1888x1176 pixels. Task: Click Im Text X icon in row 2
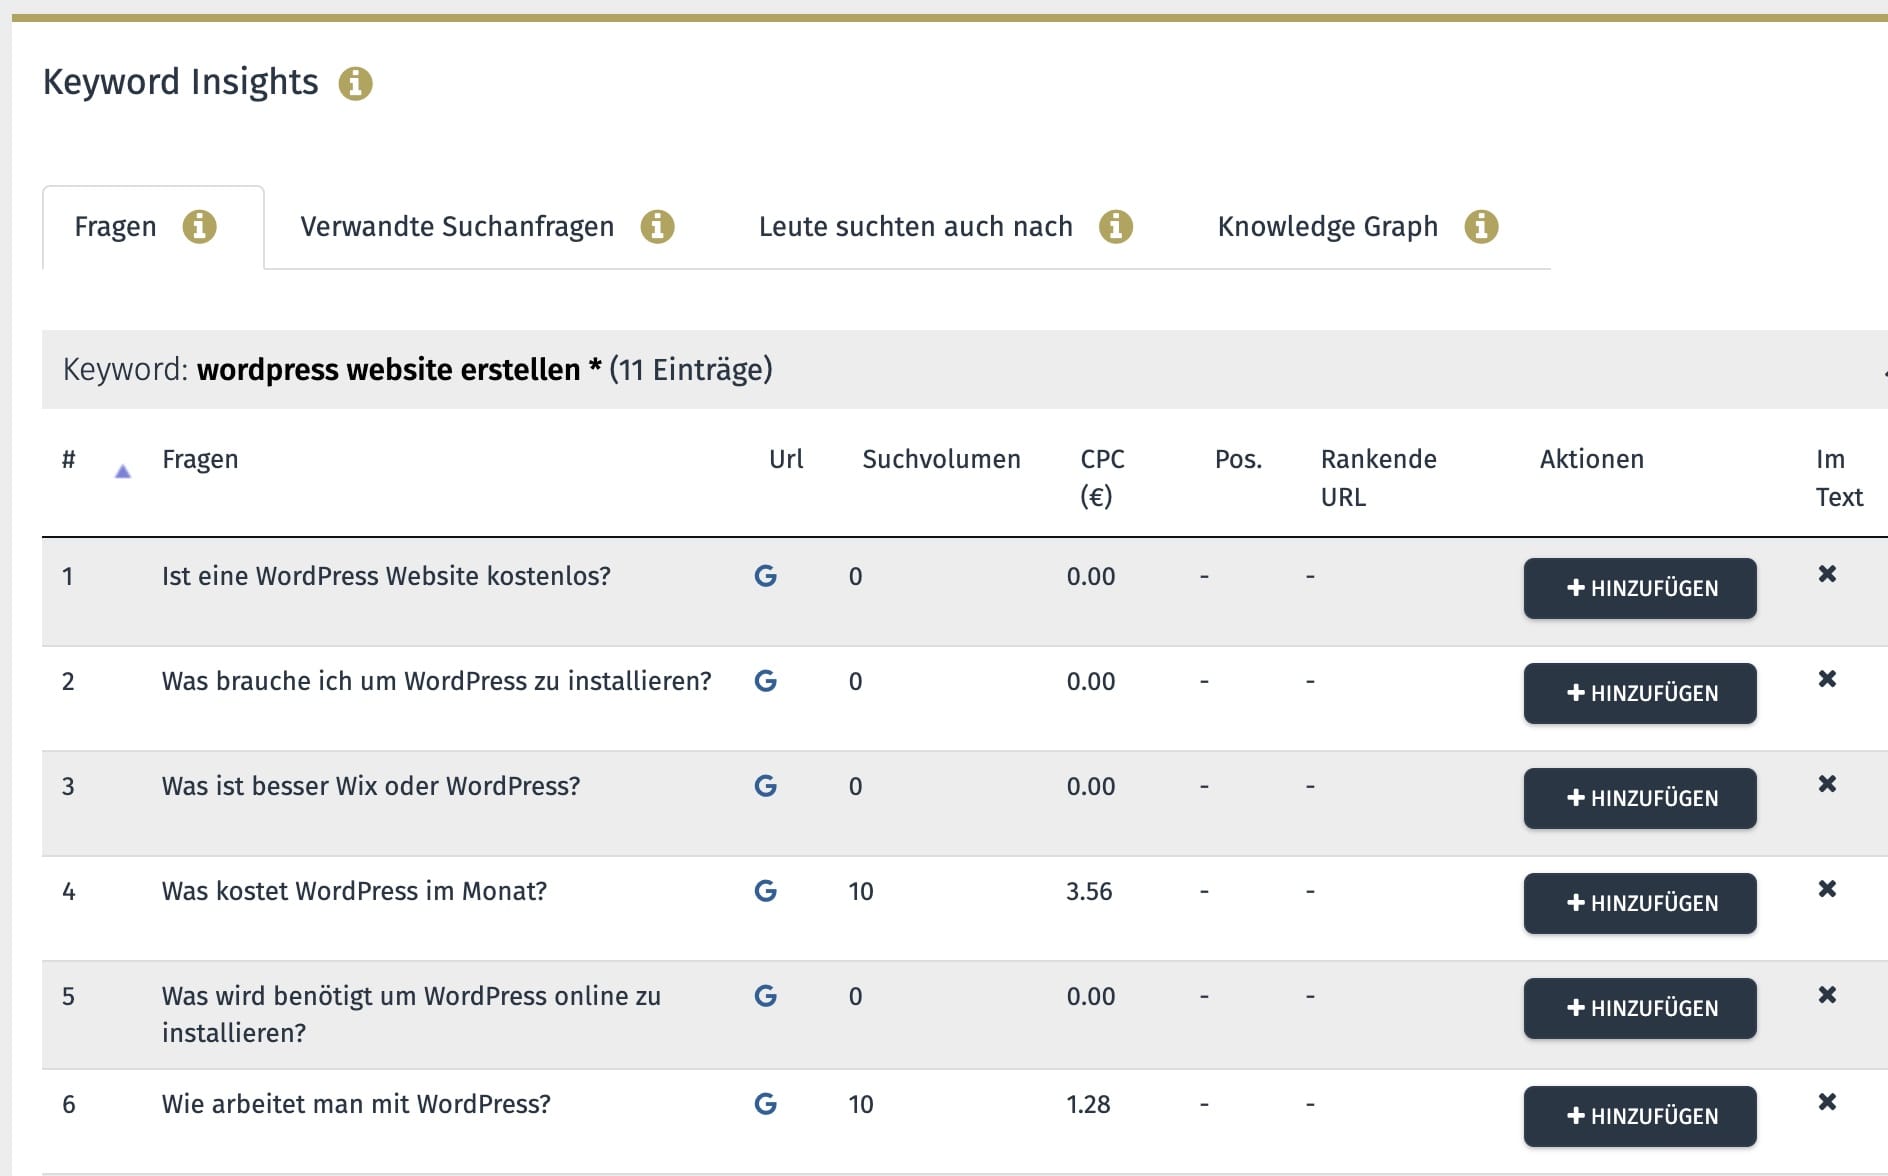(x=1827, y=679)
